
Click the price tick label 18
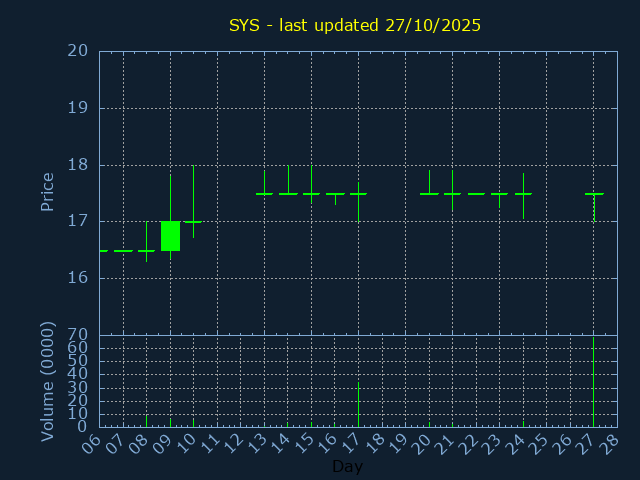[x=78, y=165]
